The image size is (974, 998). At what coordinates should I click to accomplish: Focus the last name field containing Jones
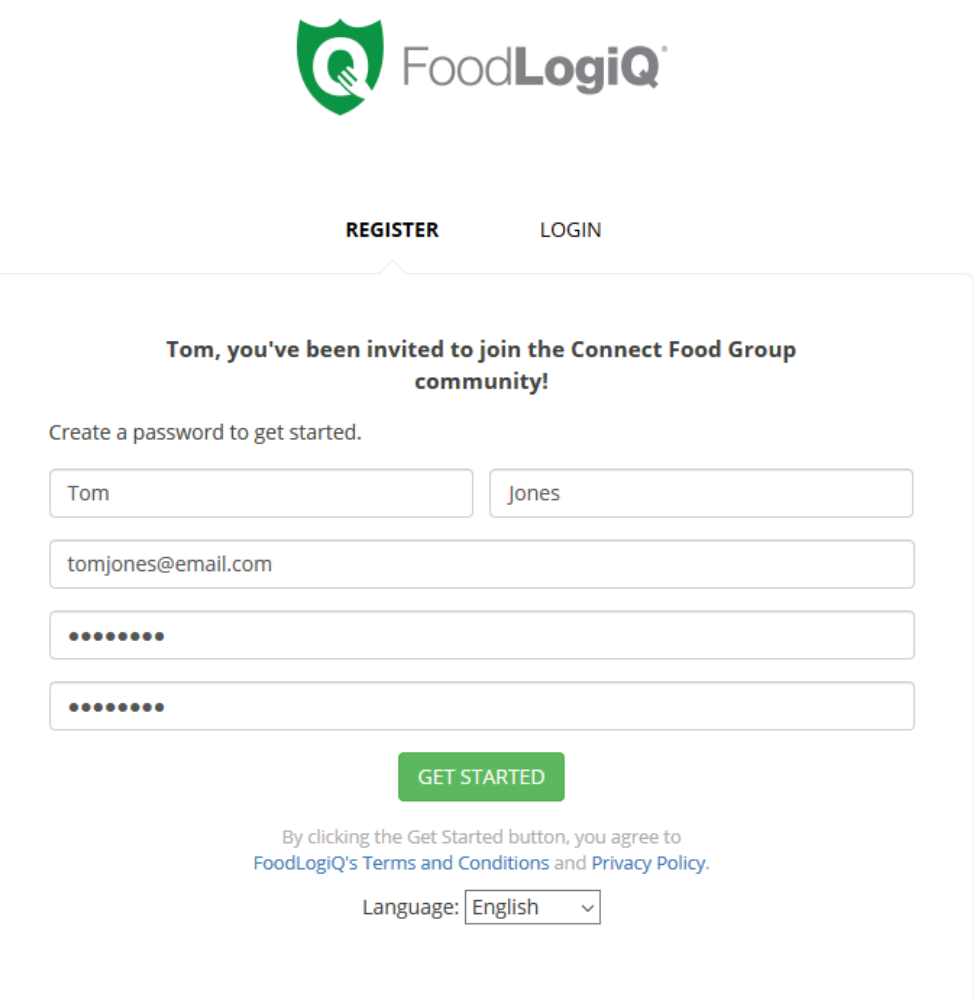pos(702,493)
